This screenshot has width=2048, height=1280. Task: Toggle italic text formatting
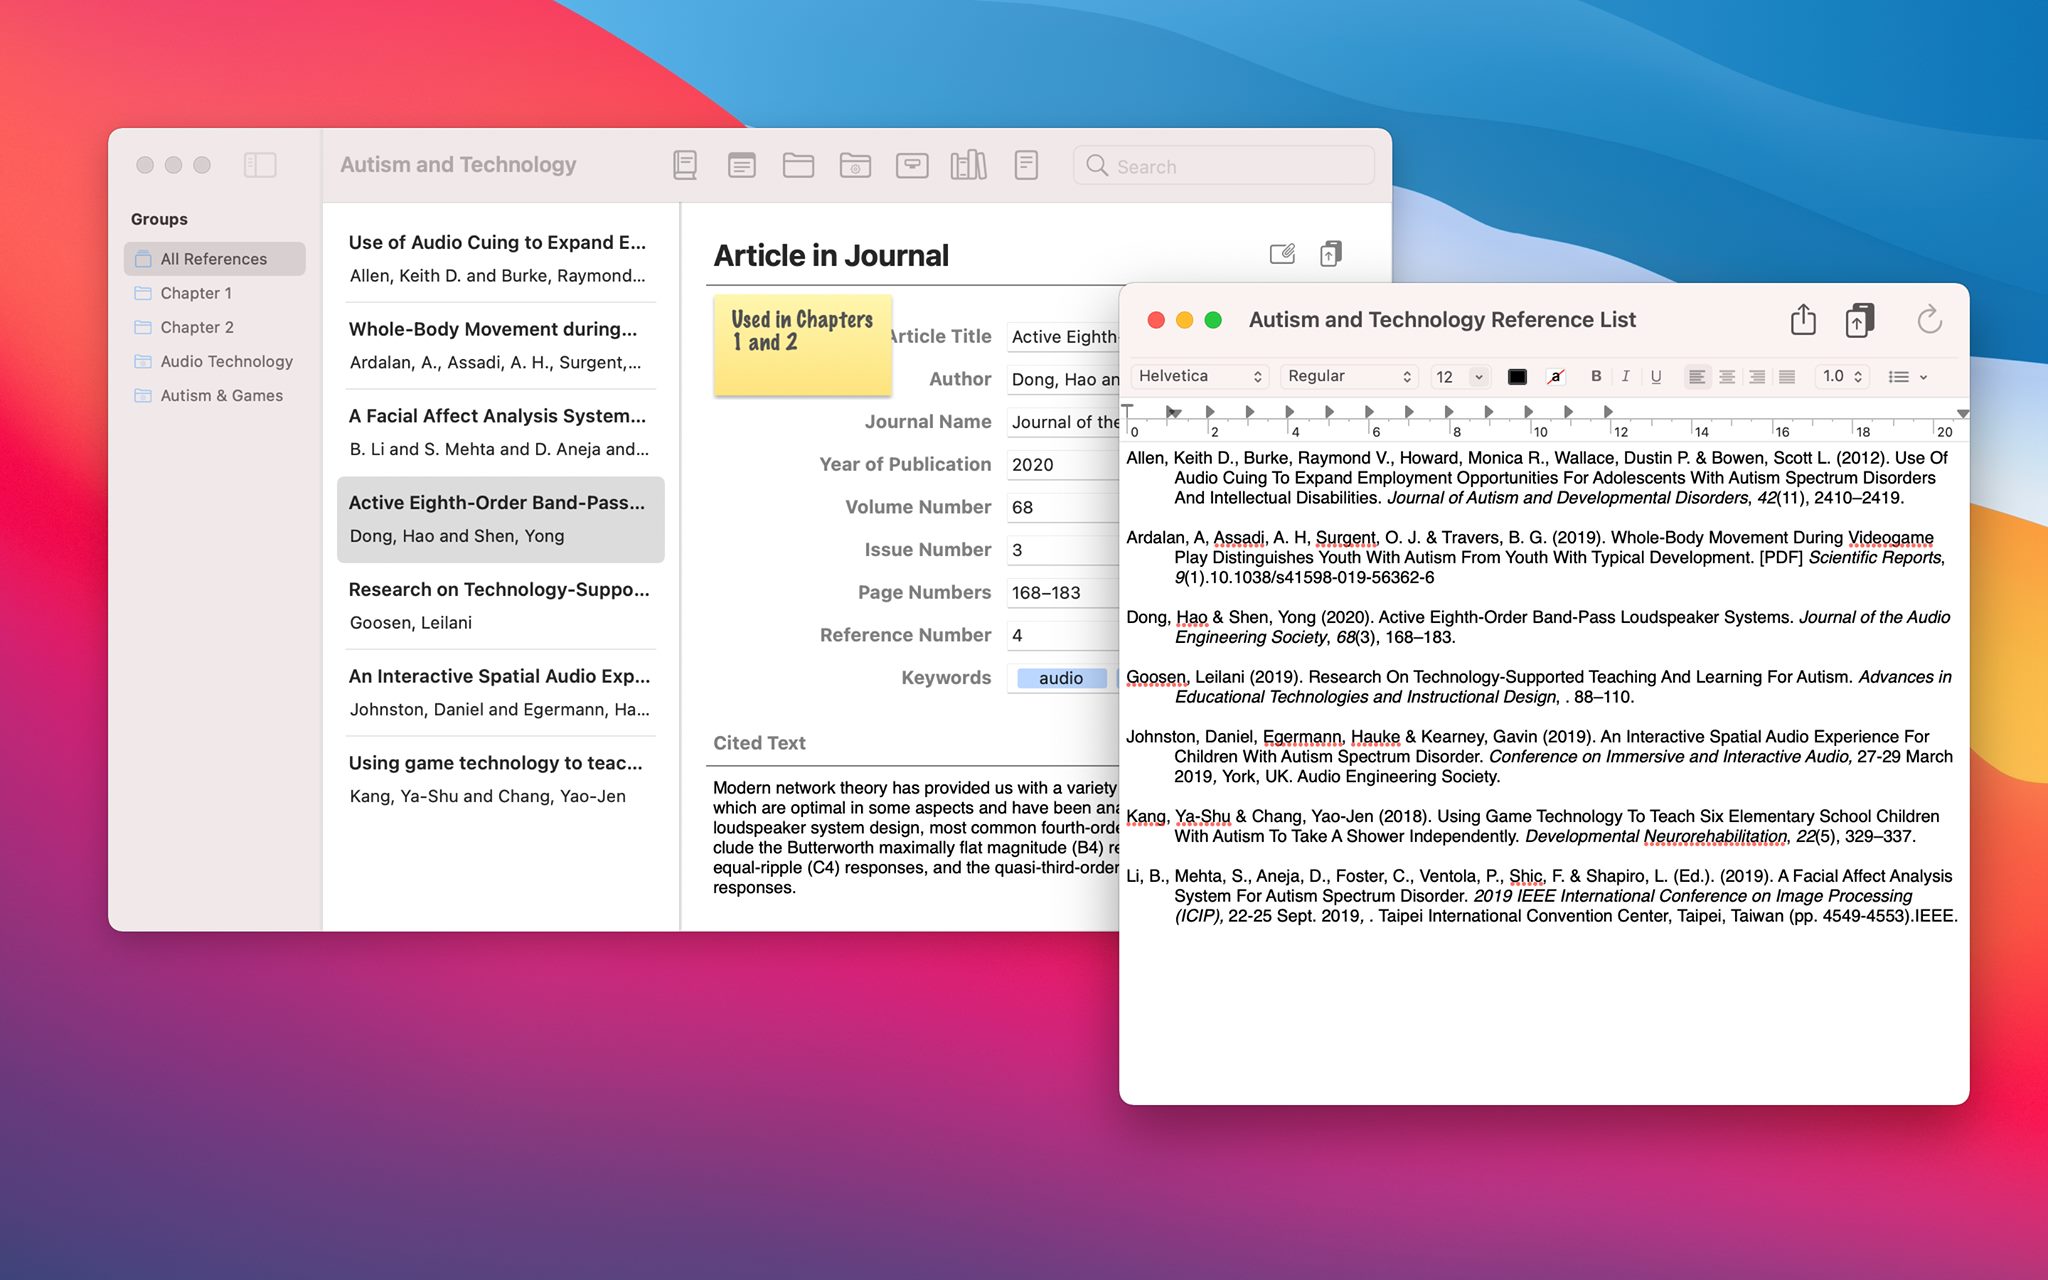coord(1626,376)
